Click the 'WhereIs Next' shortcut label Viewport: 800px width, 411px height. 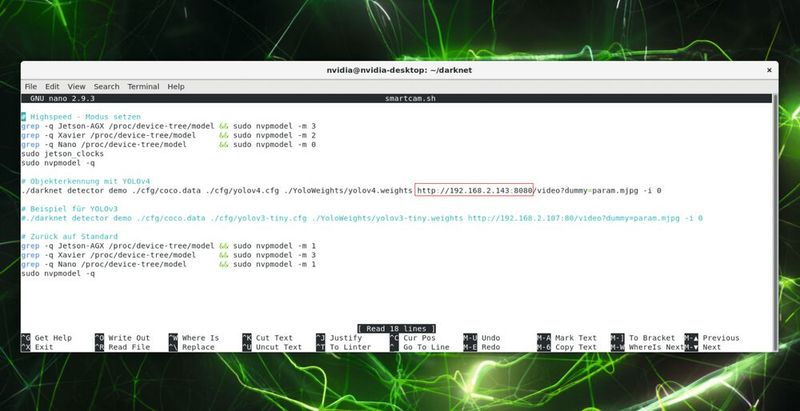tap(657, 347)
